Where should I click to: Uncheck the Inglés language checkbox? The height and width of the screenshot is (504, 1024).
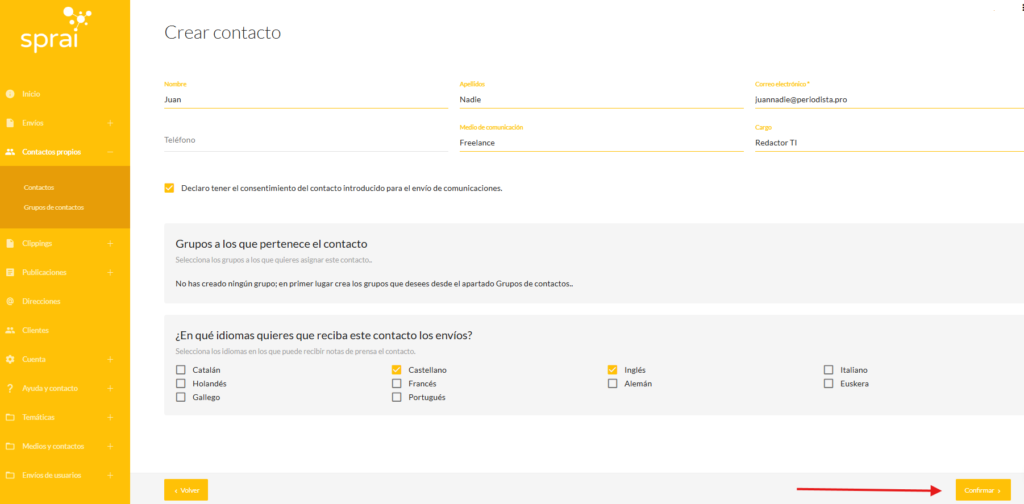[x=613, y=370]
